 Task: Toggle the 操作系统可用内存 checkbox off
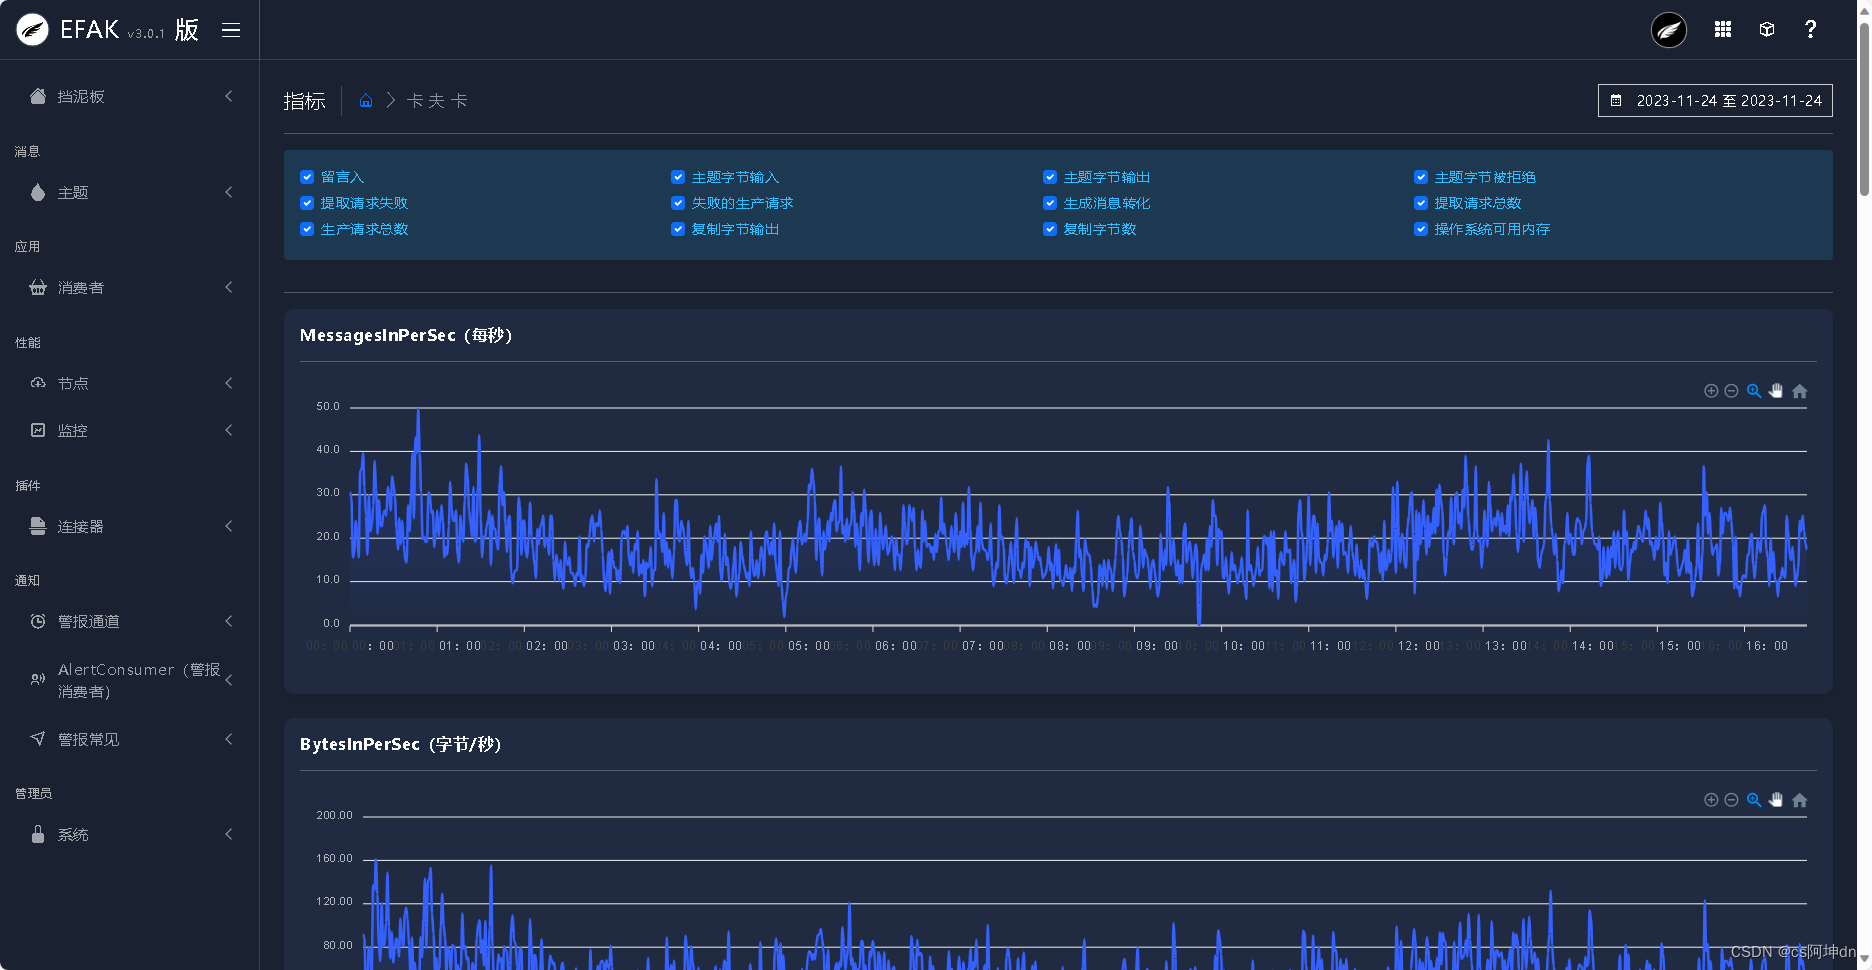(x=1421, y=229)
